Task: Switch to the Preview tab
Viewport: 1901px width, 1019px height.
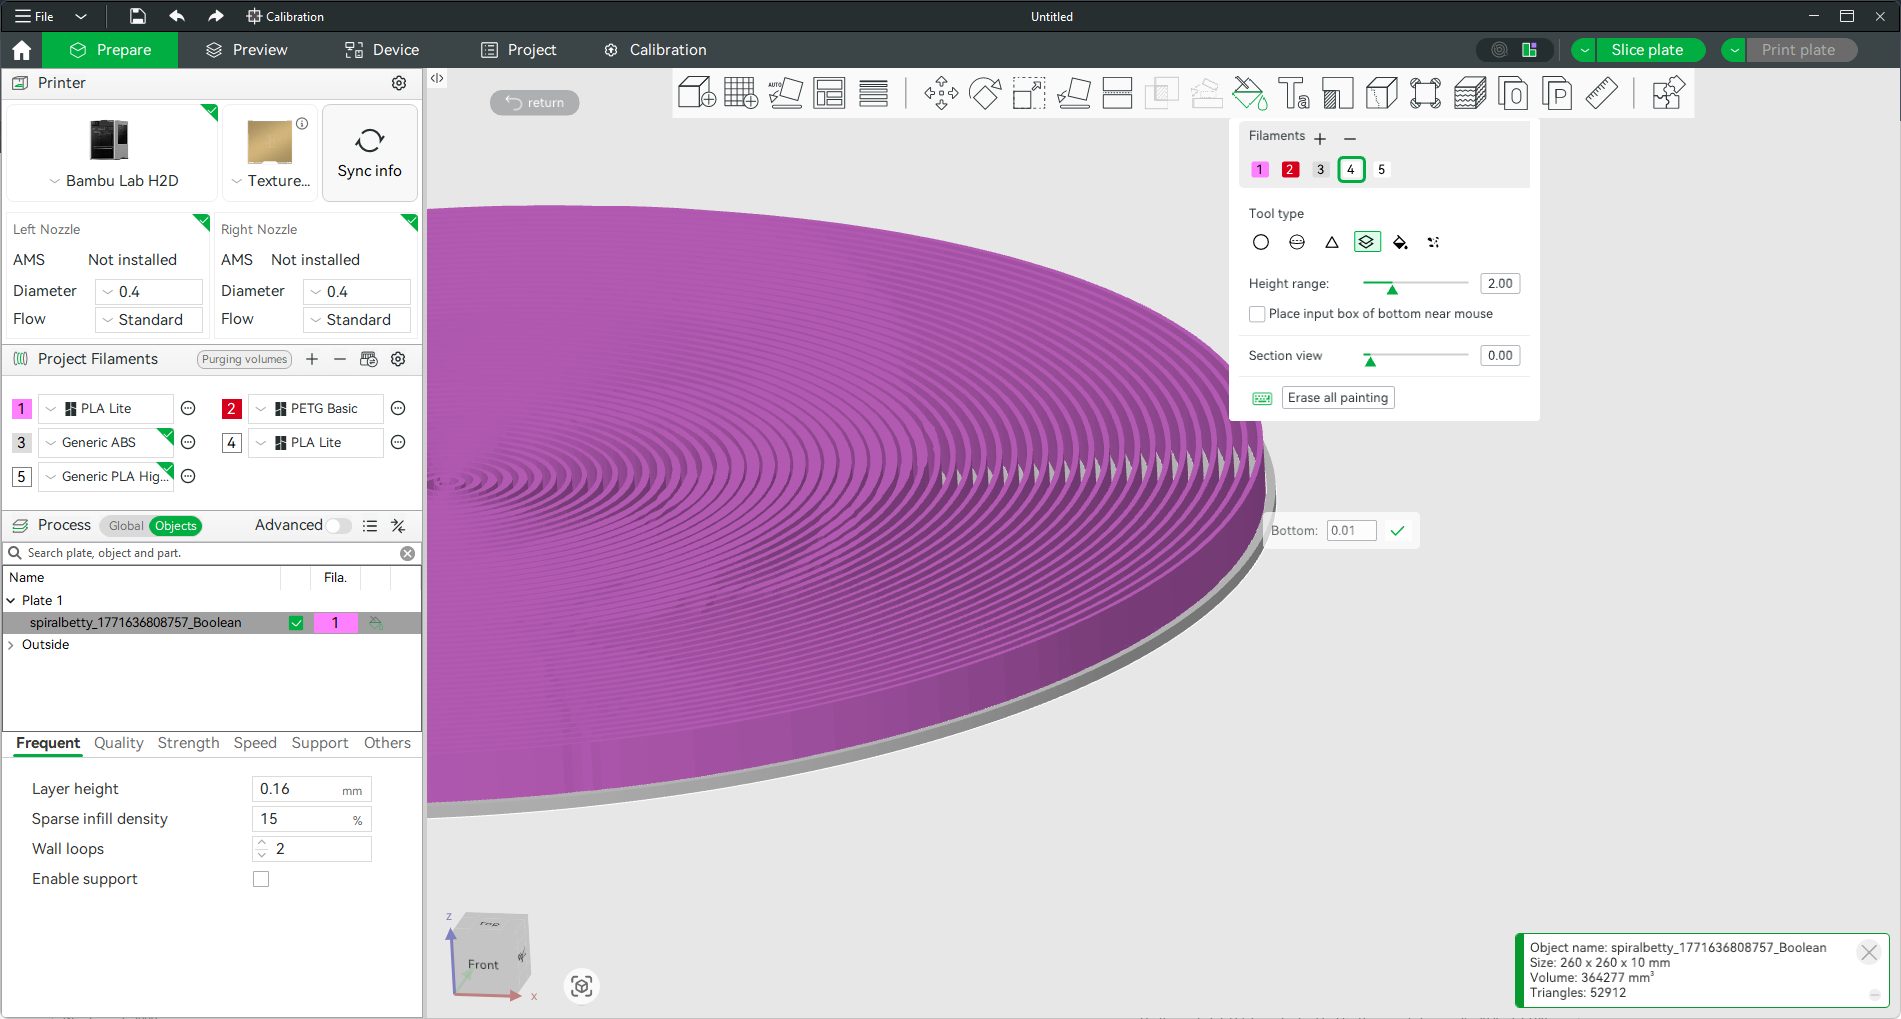Action: point(246,50)
